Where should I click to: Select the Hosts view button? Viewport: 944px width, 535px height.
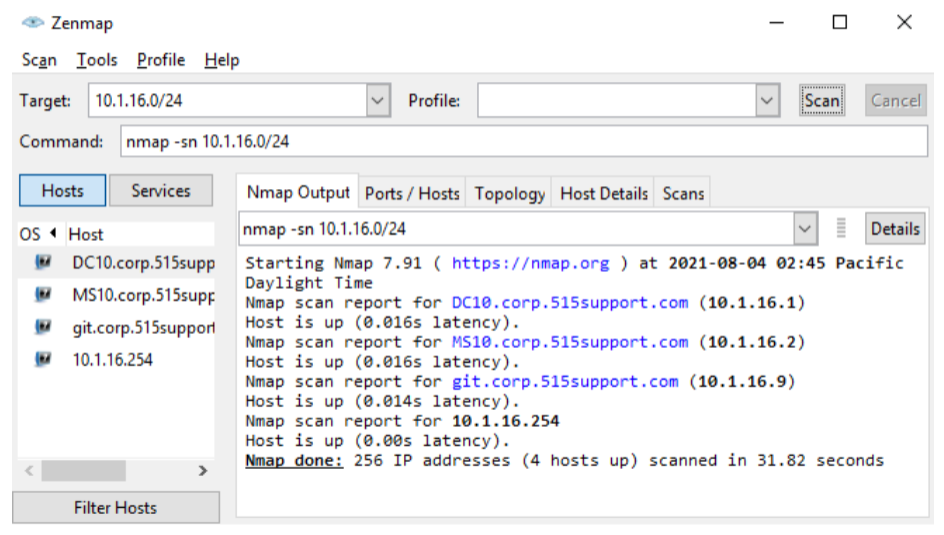(63, 191)
